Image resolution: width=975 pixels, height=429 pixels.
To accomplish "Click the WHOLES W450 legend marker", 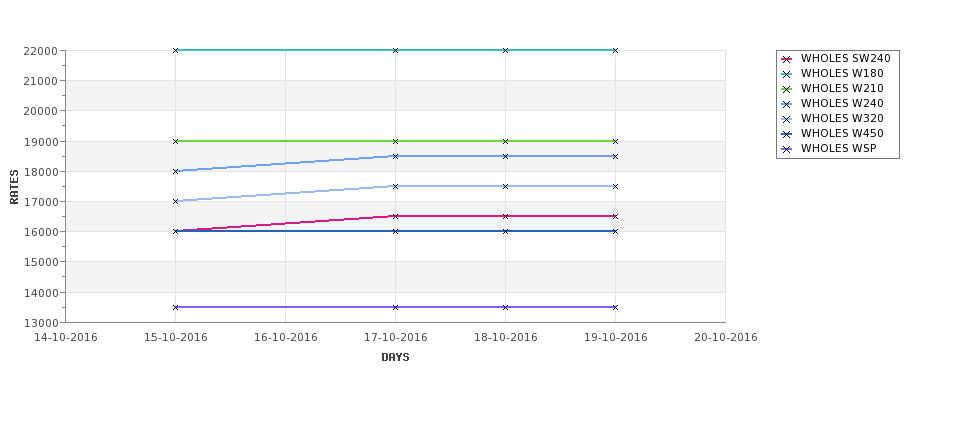I will click(787, 134).
